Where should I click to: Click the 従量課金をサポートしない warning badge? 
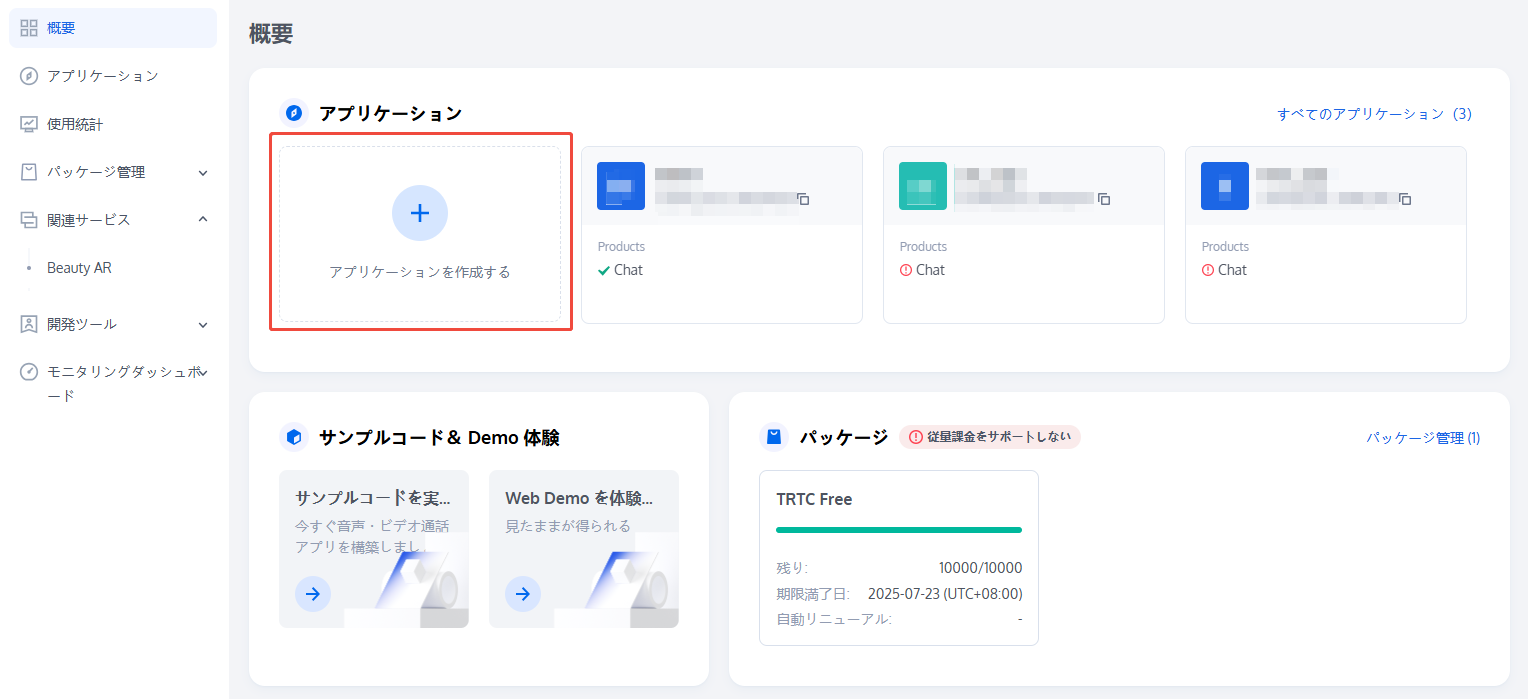(x=990, y=437)
